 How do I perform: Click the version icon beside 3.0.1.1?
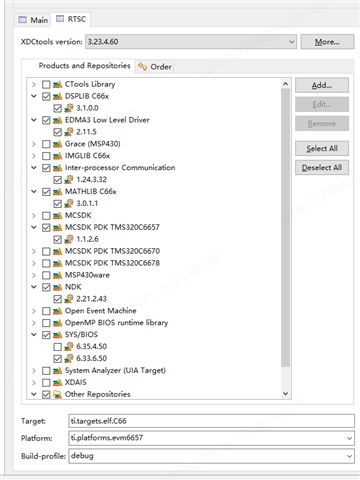click(69, 203)
